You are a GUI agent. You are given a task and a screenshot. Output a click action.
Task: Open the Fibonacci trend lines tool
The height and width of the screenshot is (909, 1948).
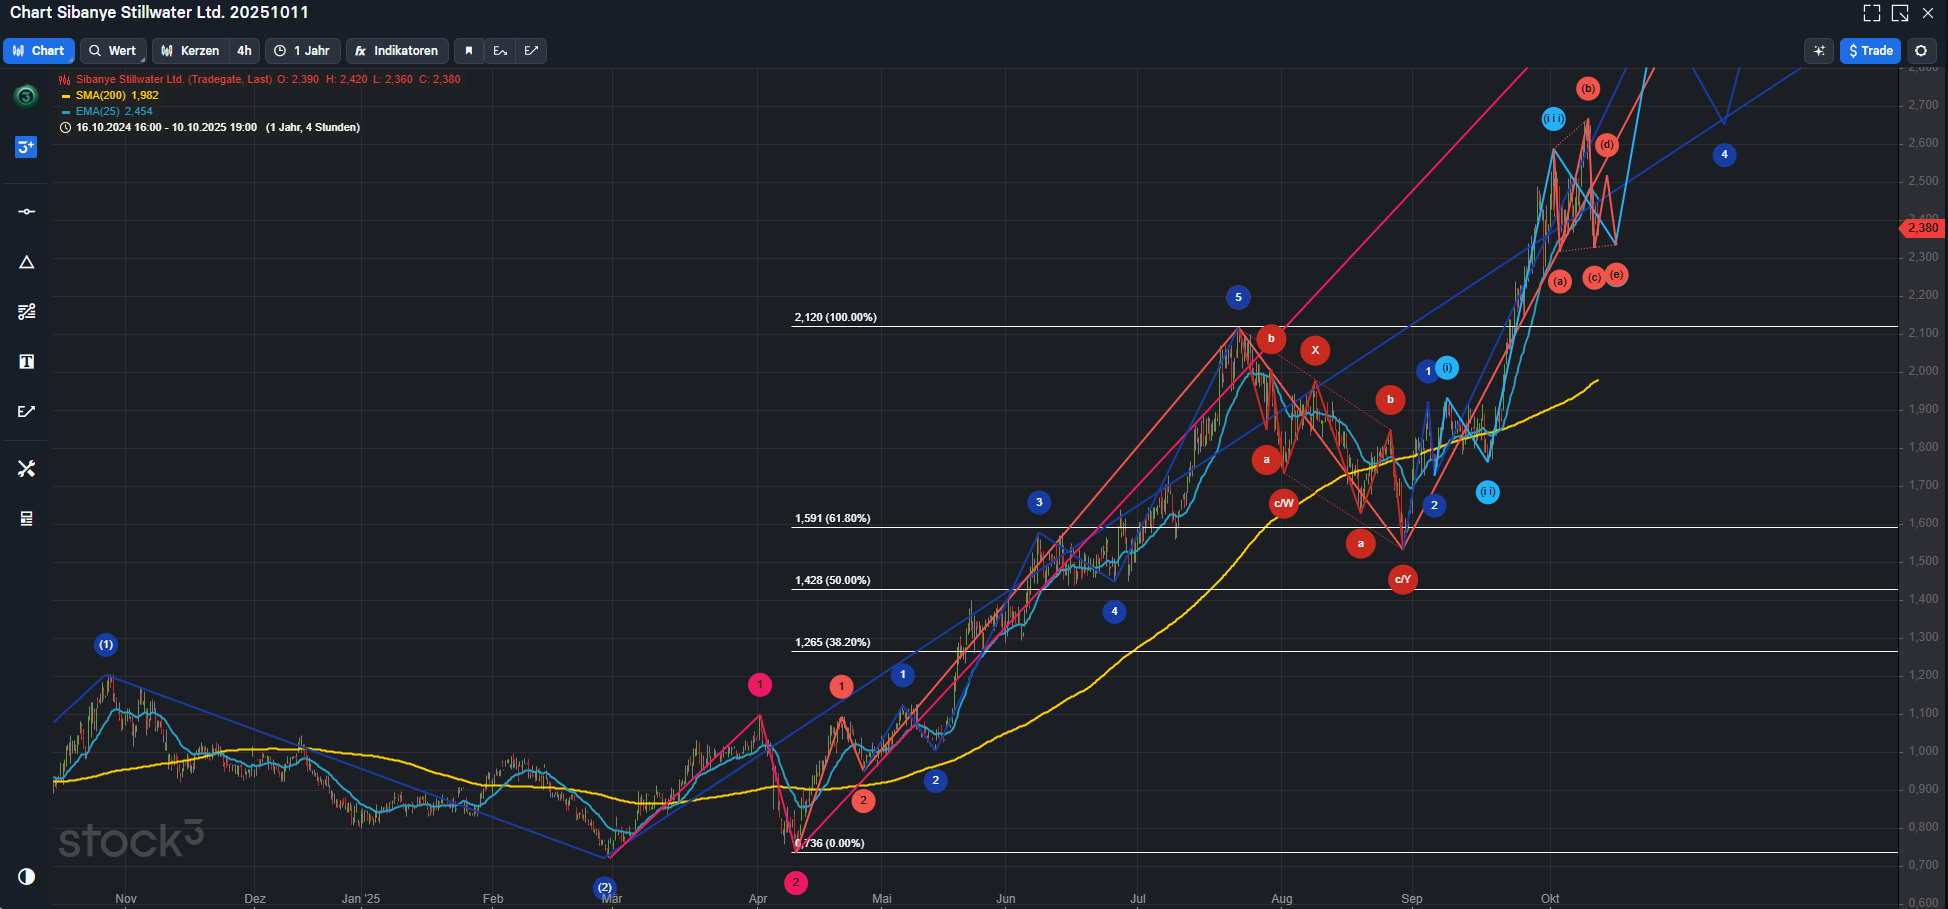(26, 312)
